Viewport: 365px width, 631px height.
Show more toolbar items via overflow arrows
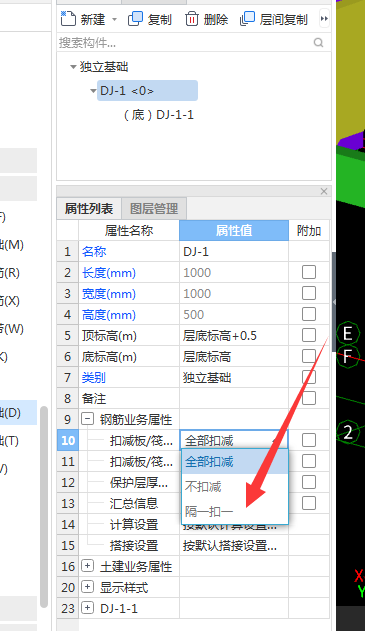point(324,19)
